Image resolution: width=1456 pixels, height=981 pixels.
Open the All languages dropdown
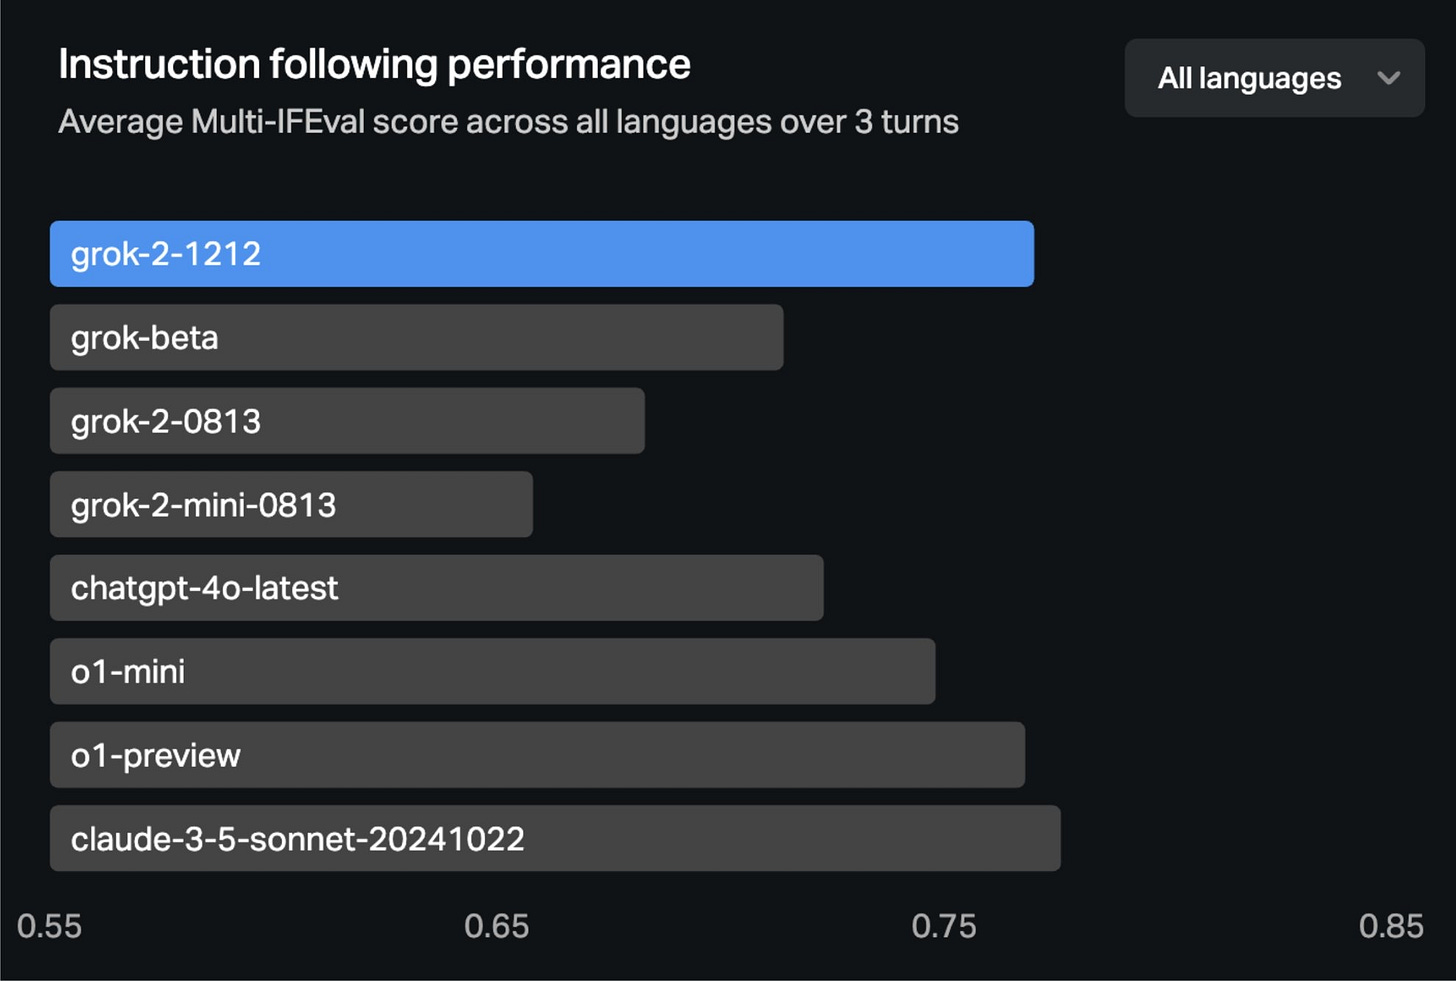tap(1274, 78)
